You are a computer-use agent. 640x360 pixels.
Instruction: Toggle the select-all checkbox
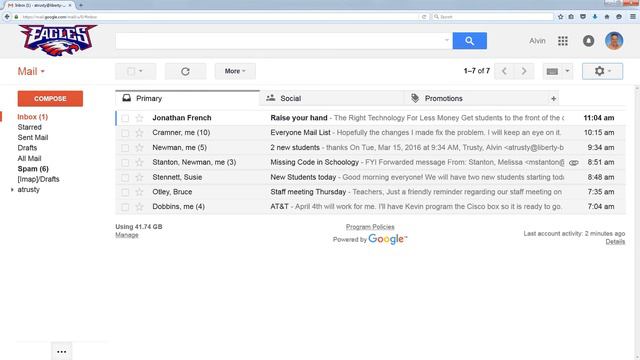point(131,71)
